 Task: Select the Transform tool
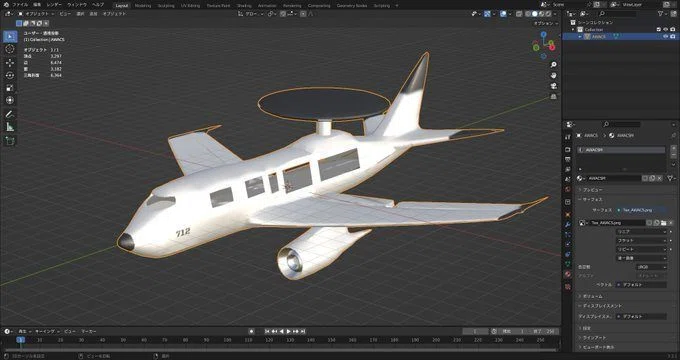pyautogui.click(x=10, y=100)
